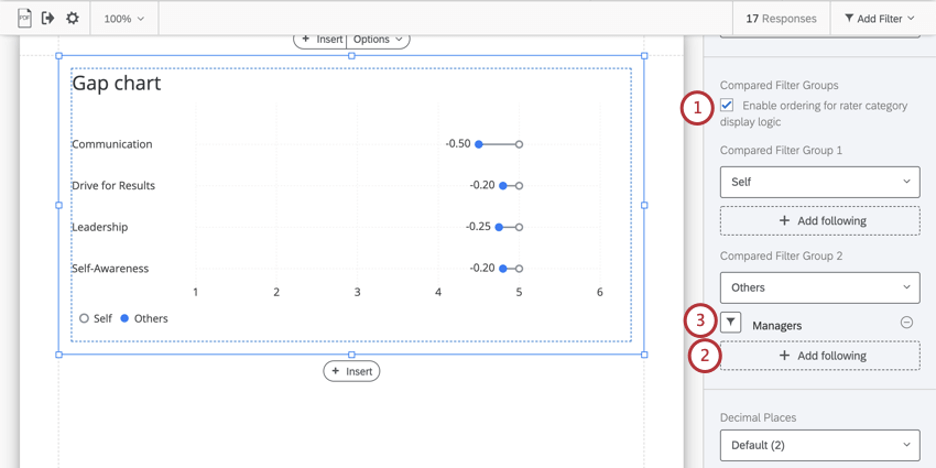Open the 100% zoom dropdown
The height and width of the screenshot is (468, 936).
(124, 19)
